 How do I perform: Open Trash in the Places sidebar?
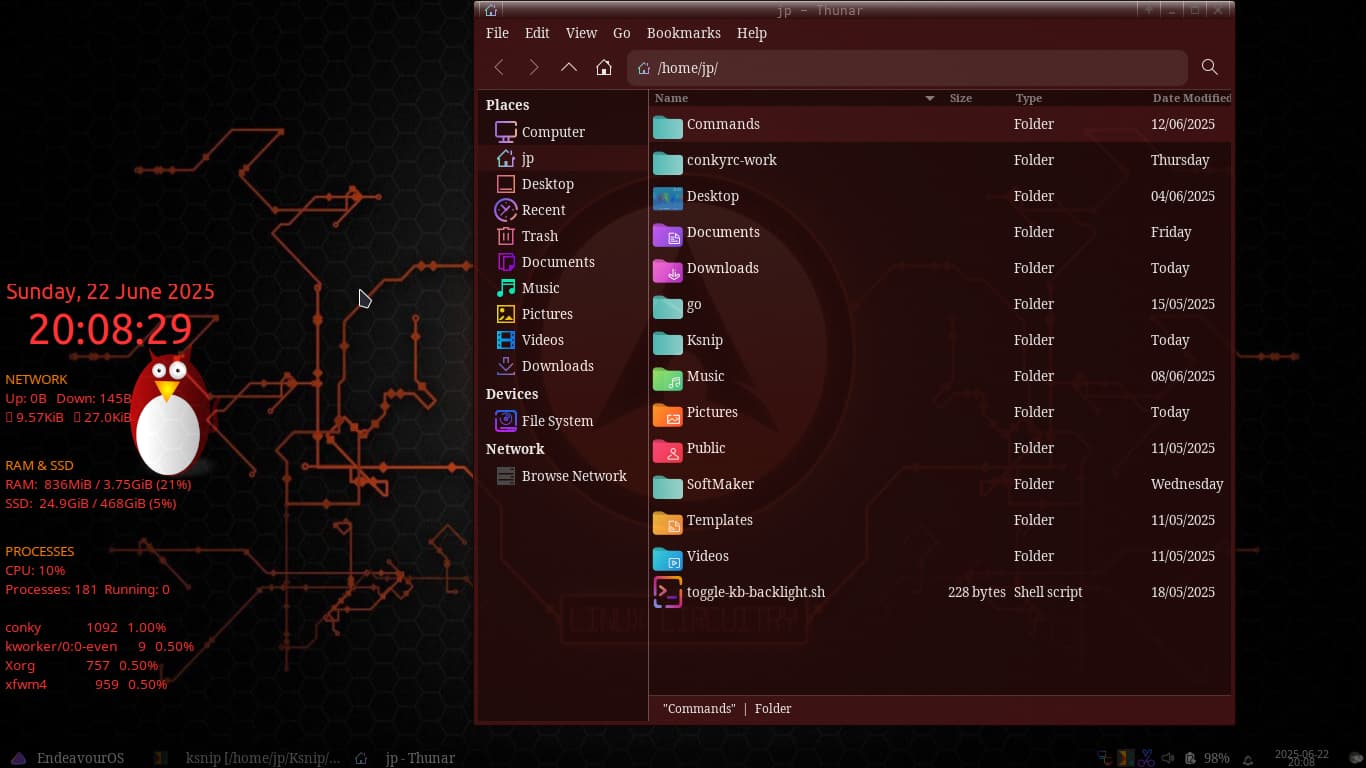click(539, 236)
